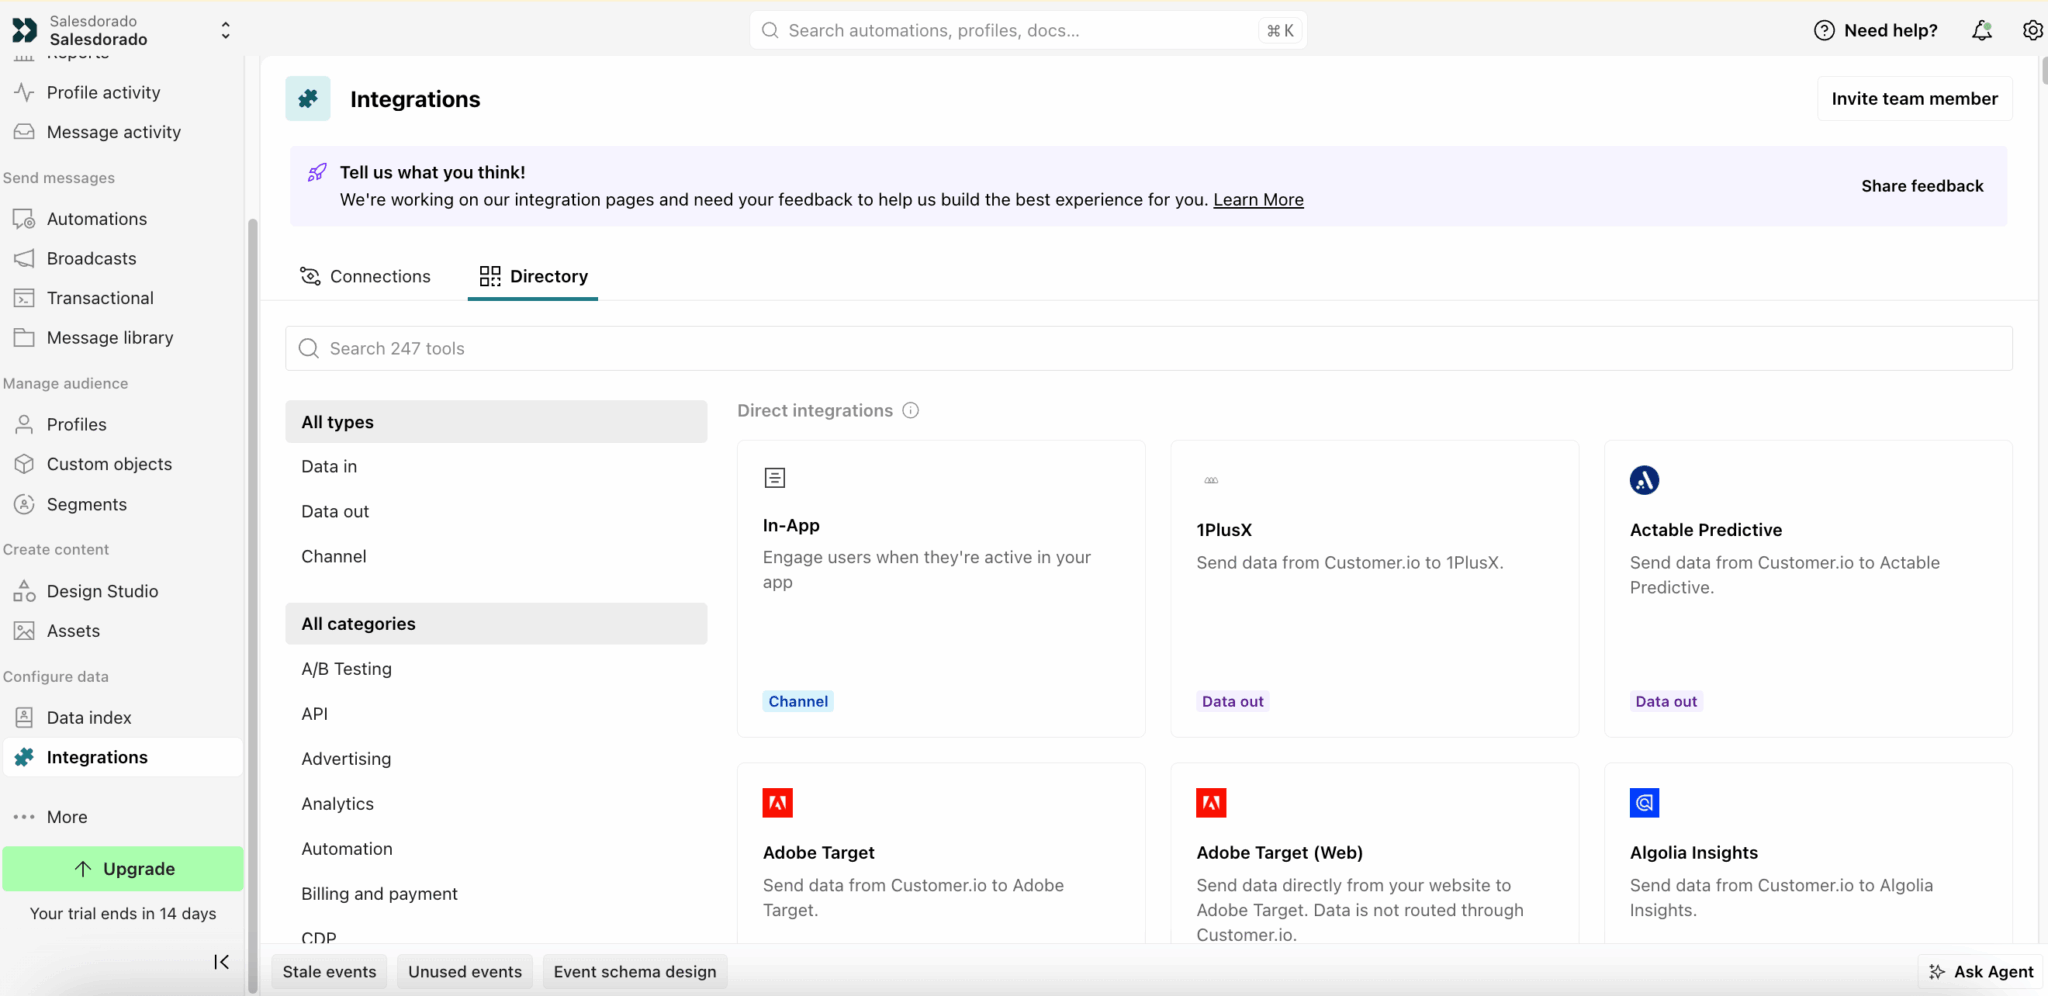Filter by A/B Testing category
This screenshot has height=996, width=2048.
[x=496, y=668]
